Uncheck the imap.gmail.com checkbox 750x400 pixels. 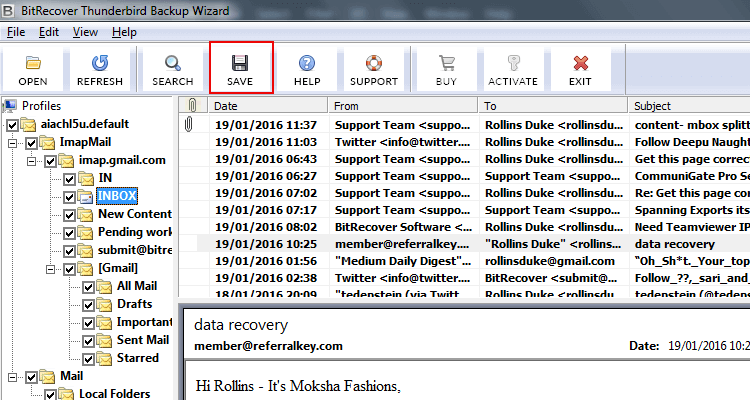pos(51,161)
